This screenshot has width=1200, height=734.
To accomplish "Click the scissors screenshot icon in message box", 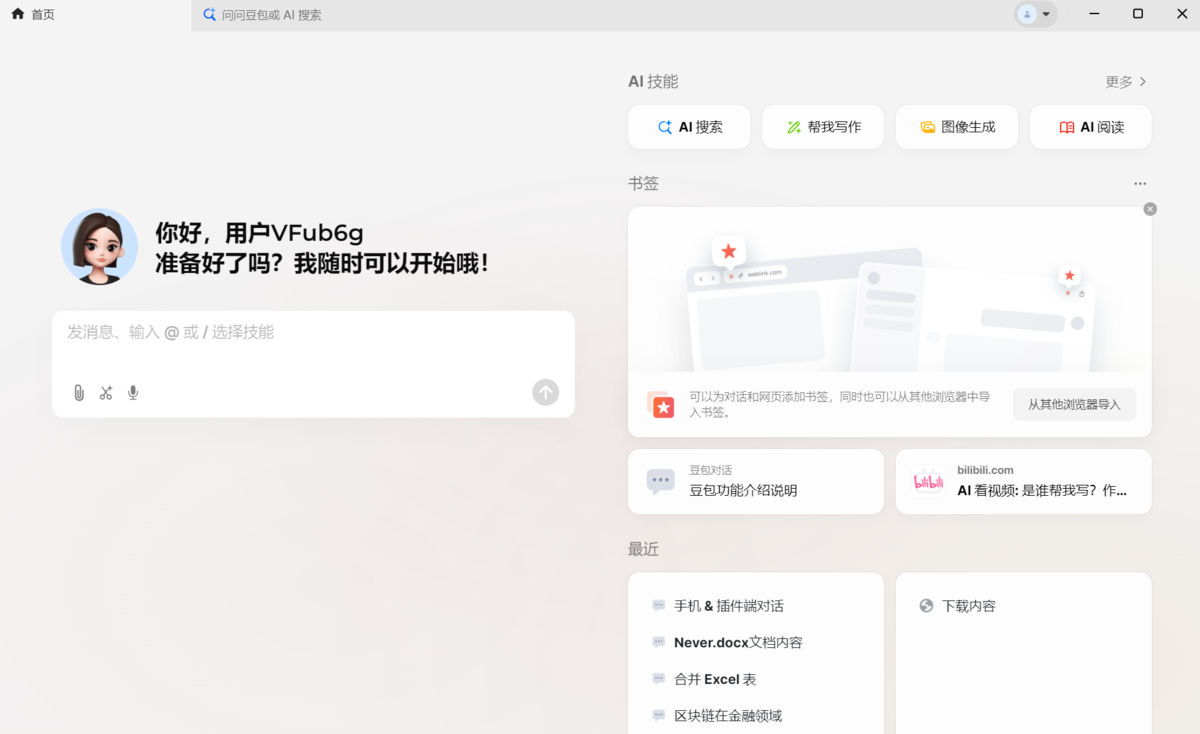I will pyautogui.click(x=106, y=392).
